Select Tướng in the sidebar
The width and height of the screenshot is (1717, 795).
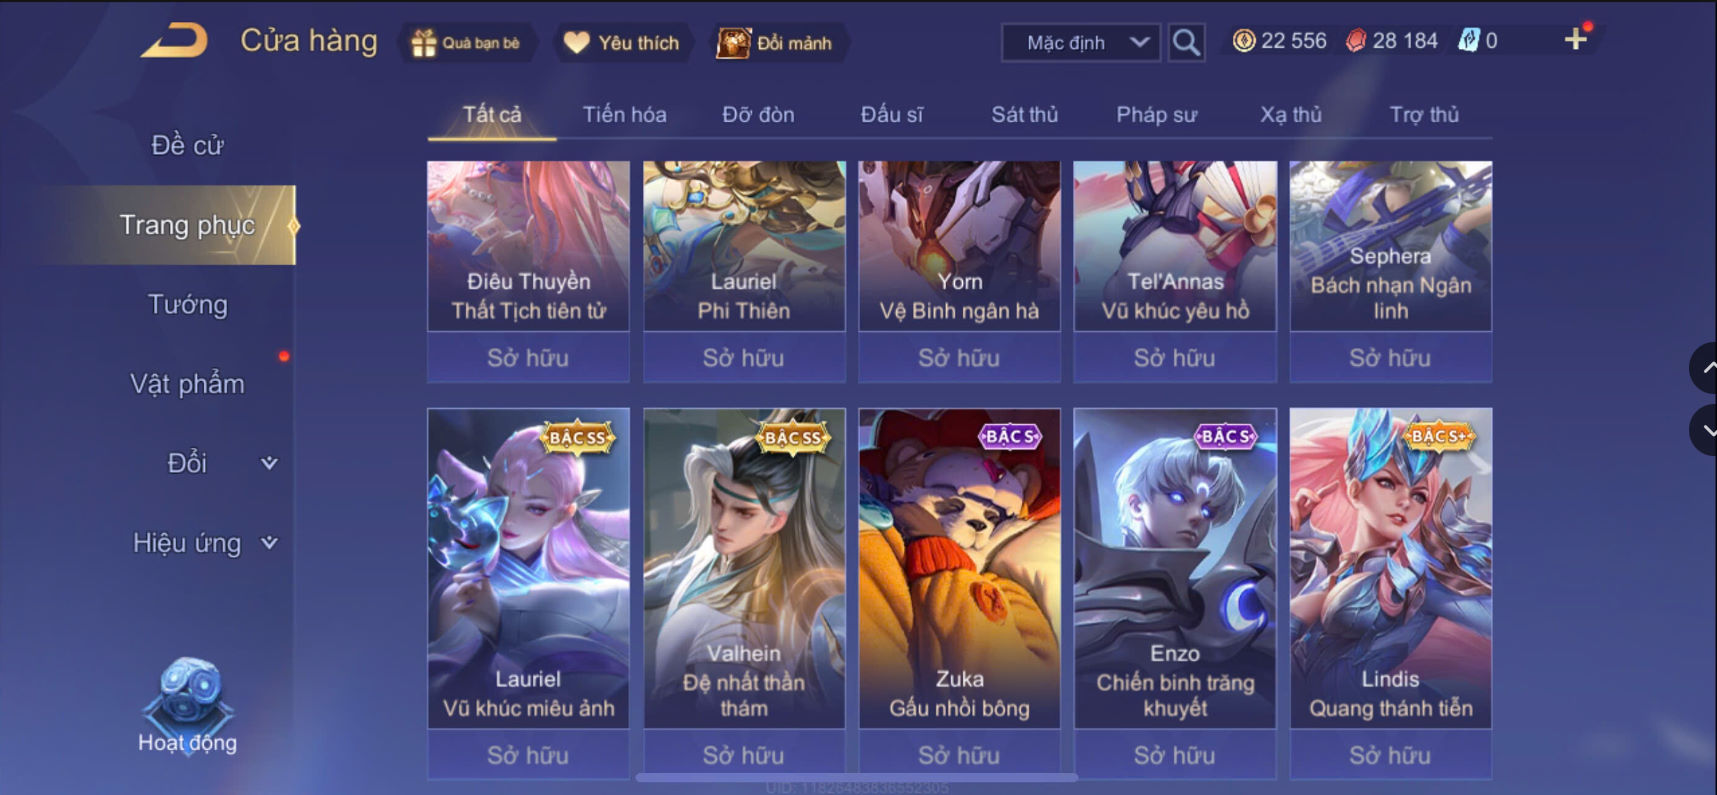click(187, 304)
